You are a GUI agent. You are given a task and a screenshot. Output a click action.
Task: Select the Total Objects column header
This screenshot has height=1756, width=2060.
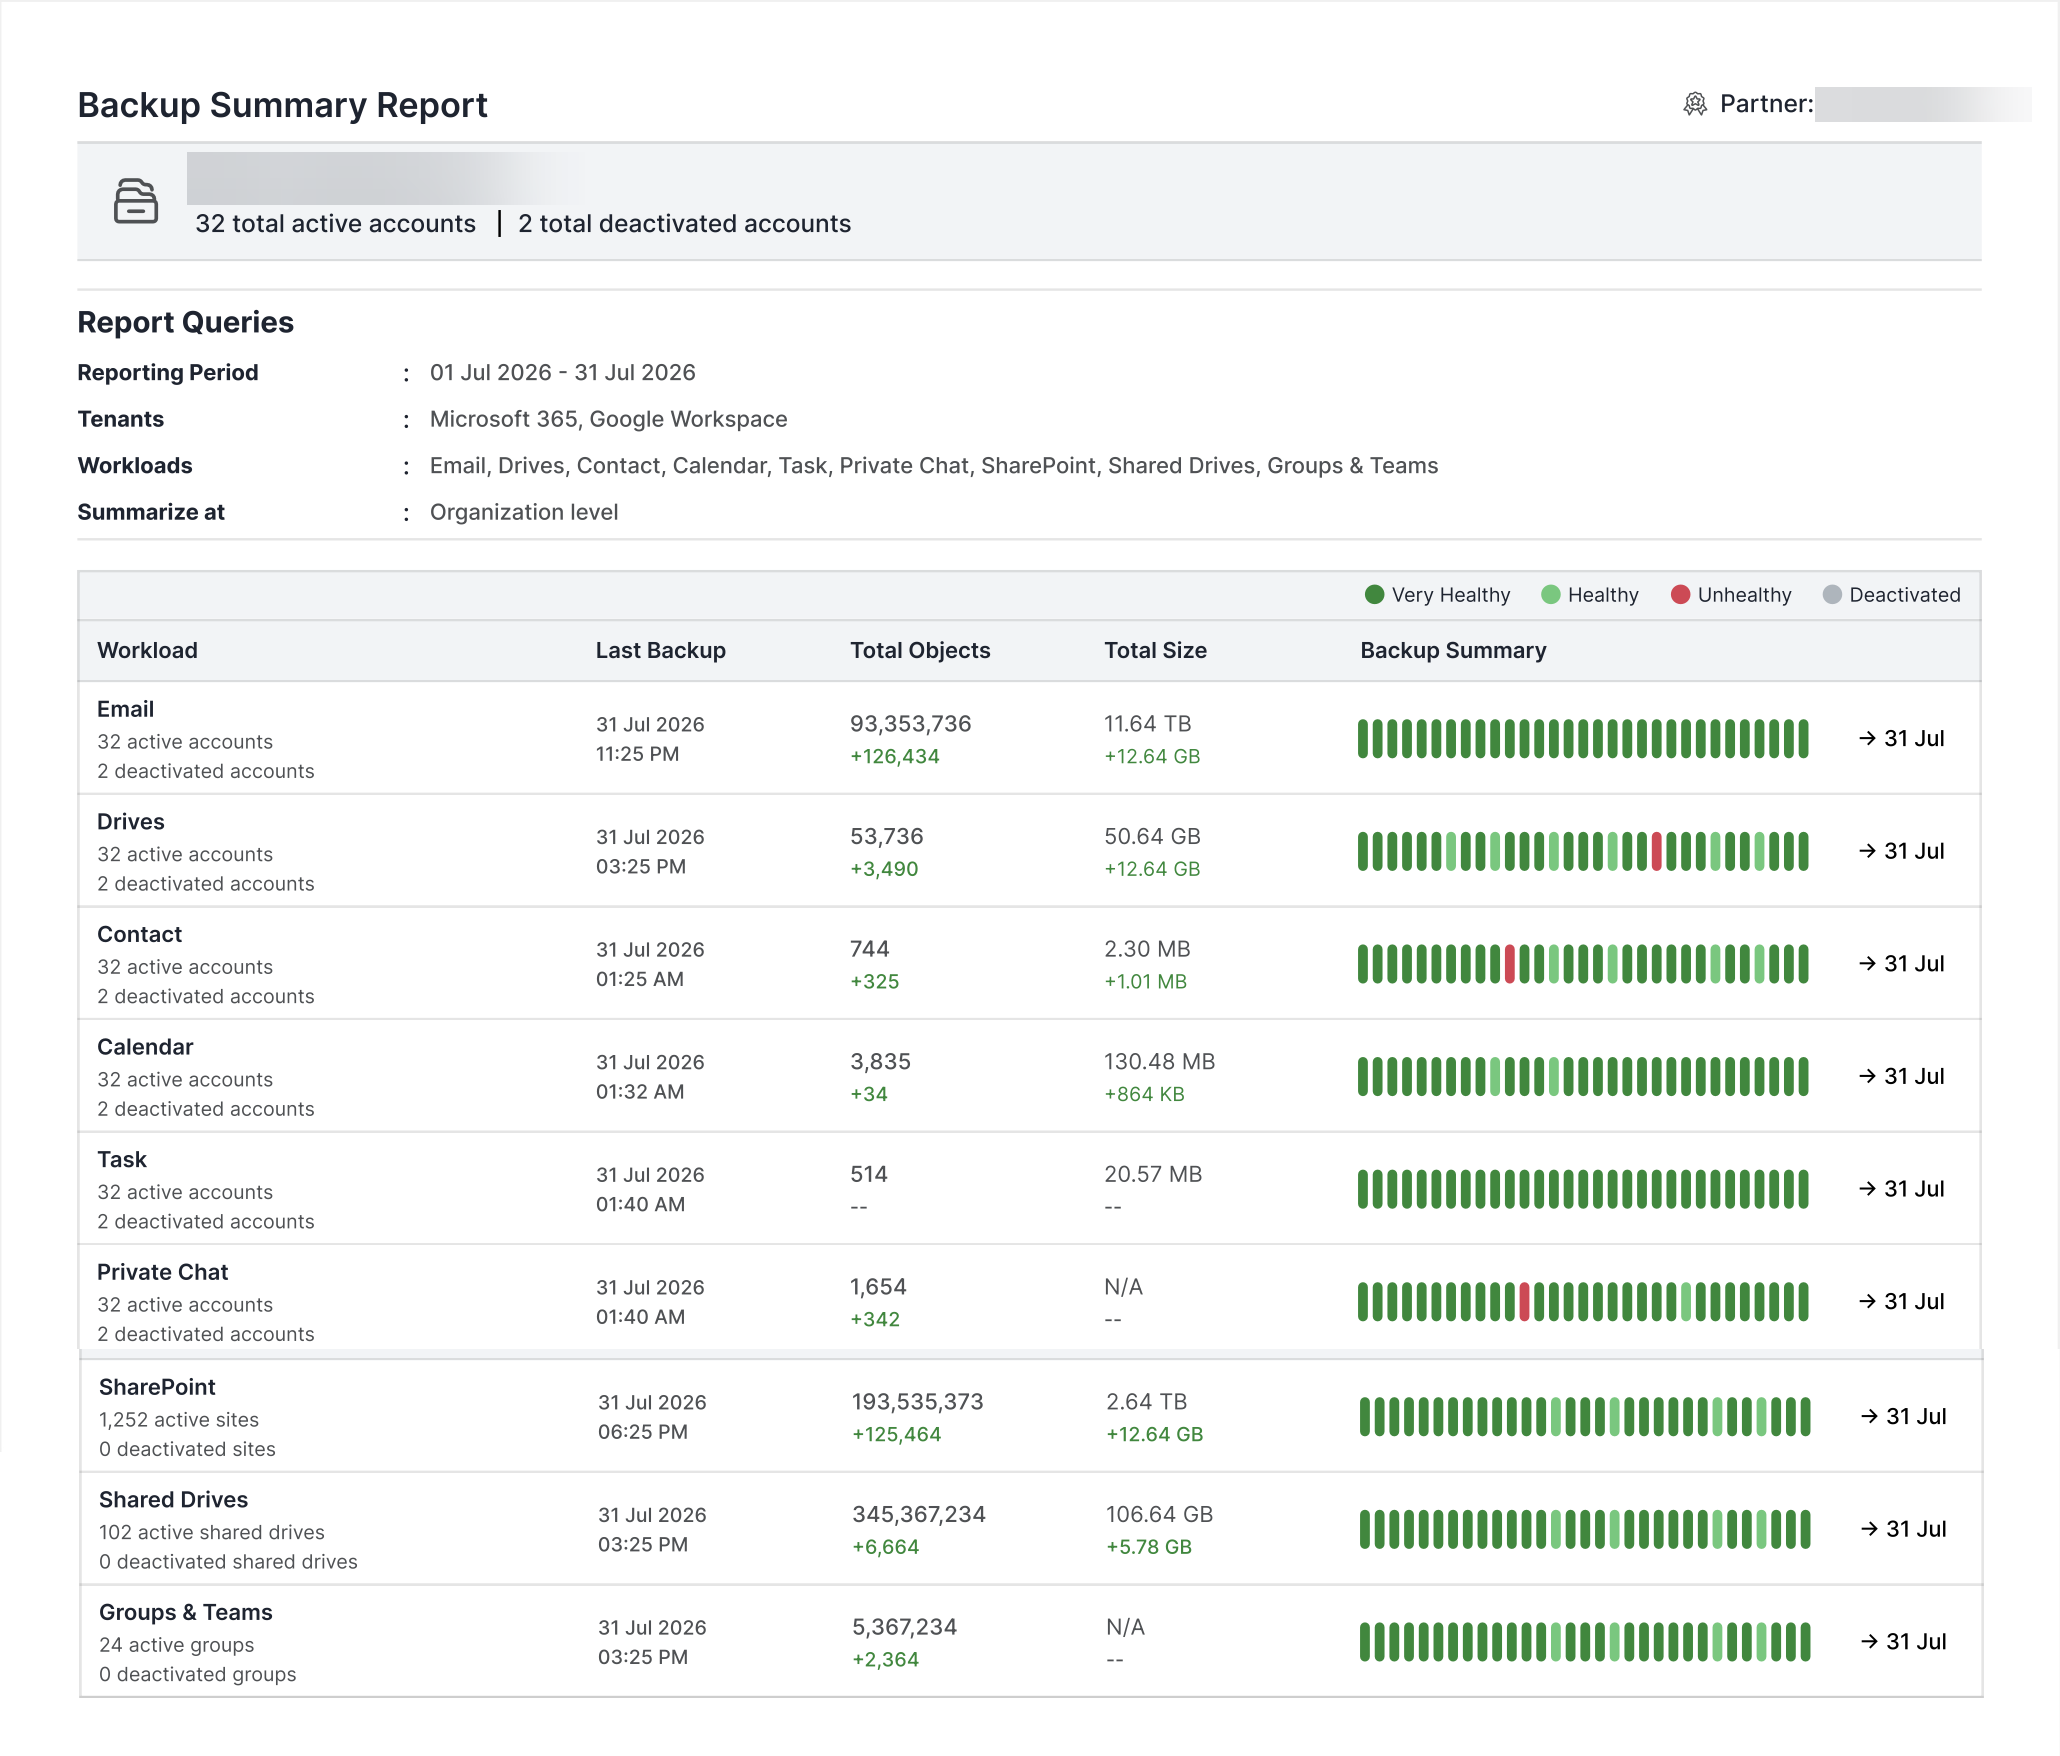click(920, 650)
